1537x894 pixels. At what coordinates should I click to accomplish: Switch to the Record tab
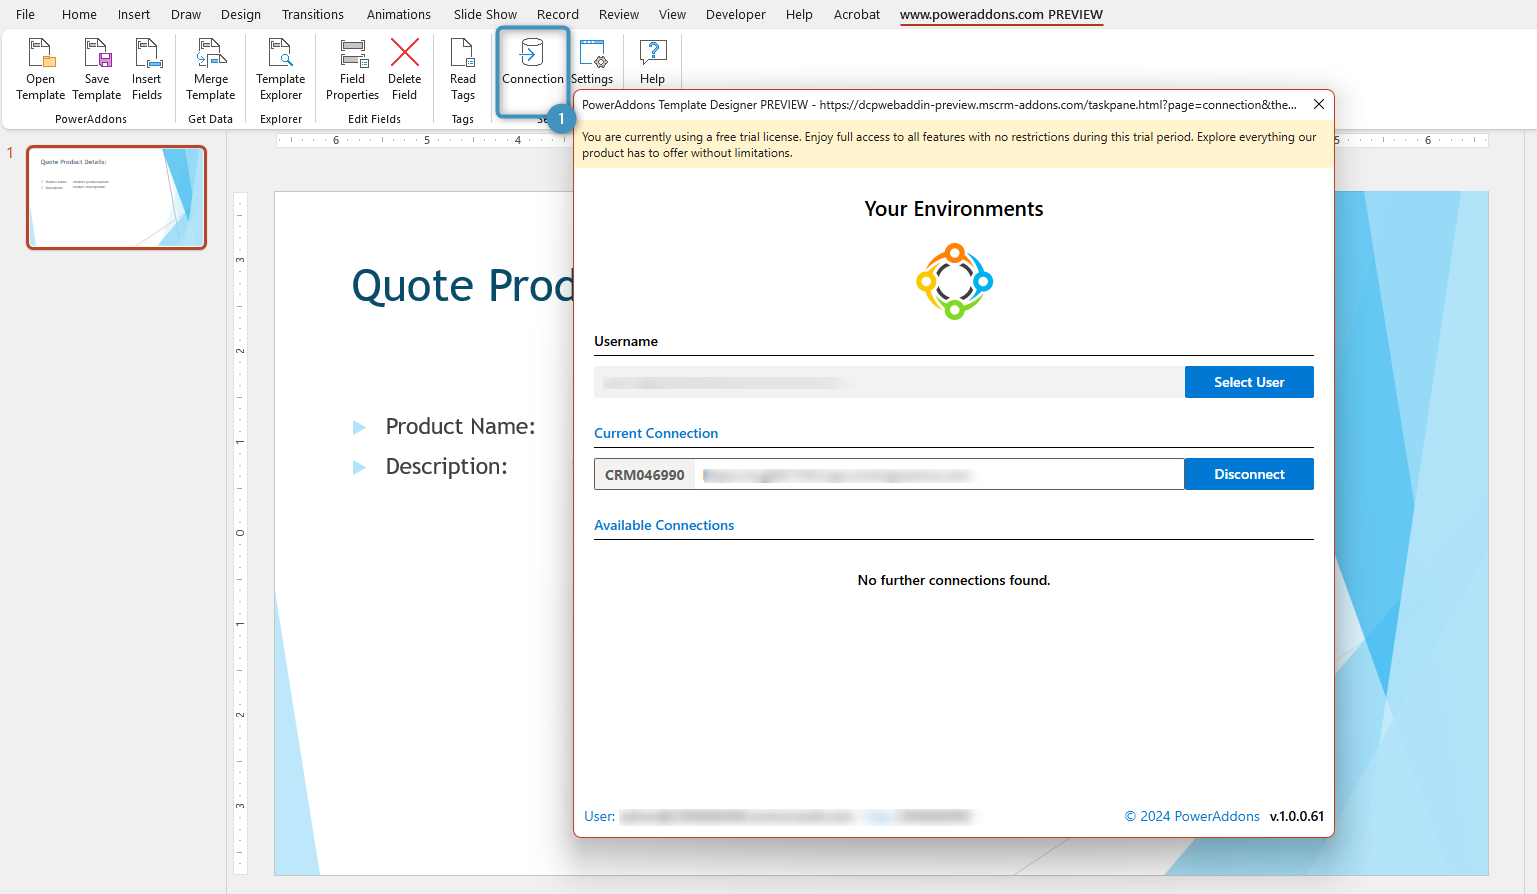pyautogui.click(x=558, y=14)
